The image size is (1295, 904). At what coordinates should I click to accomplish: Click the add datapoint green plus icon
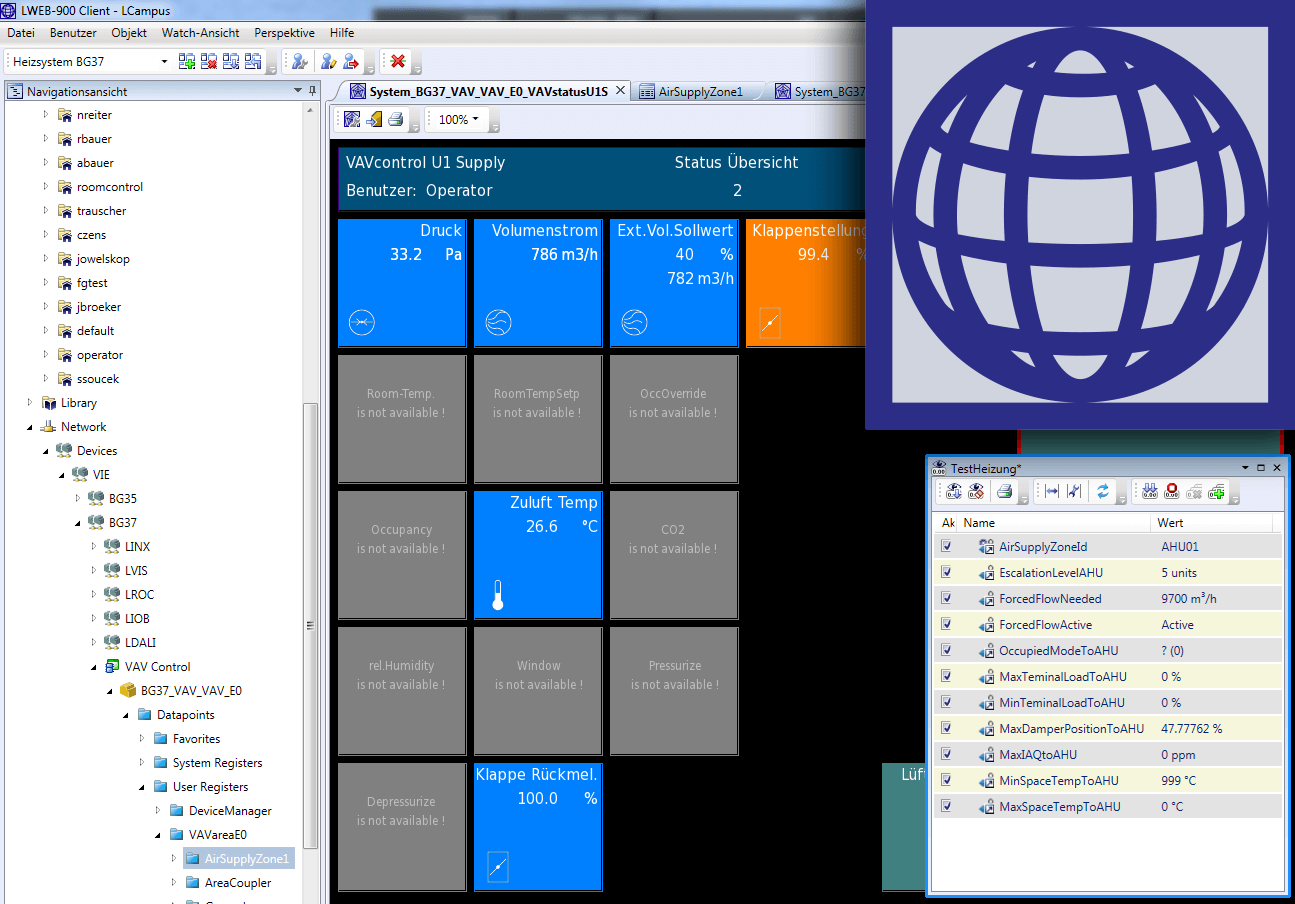[1217, 491]
